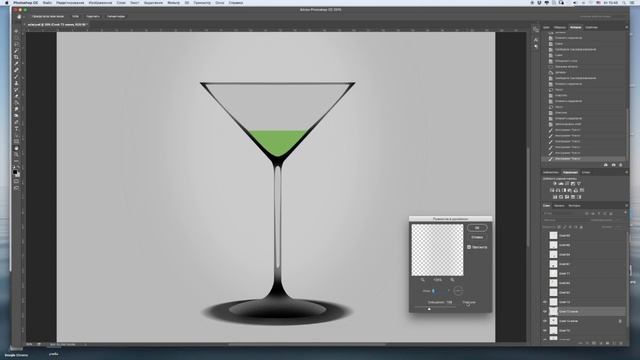The height and width of the screenshot is (360, 640).
Task: Click OK in Motion Blur dialog
Action: (477, 228)
